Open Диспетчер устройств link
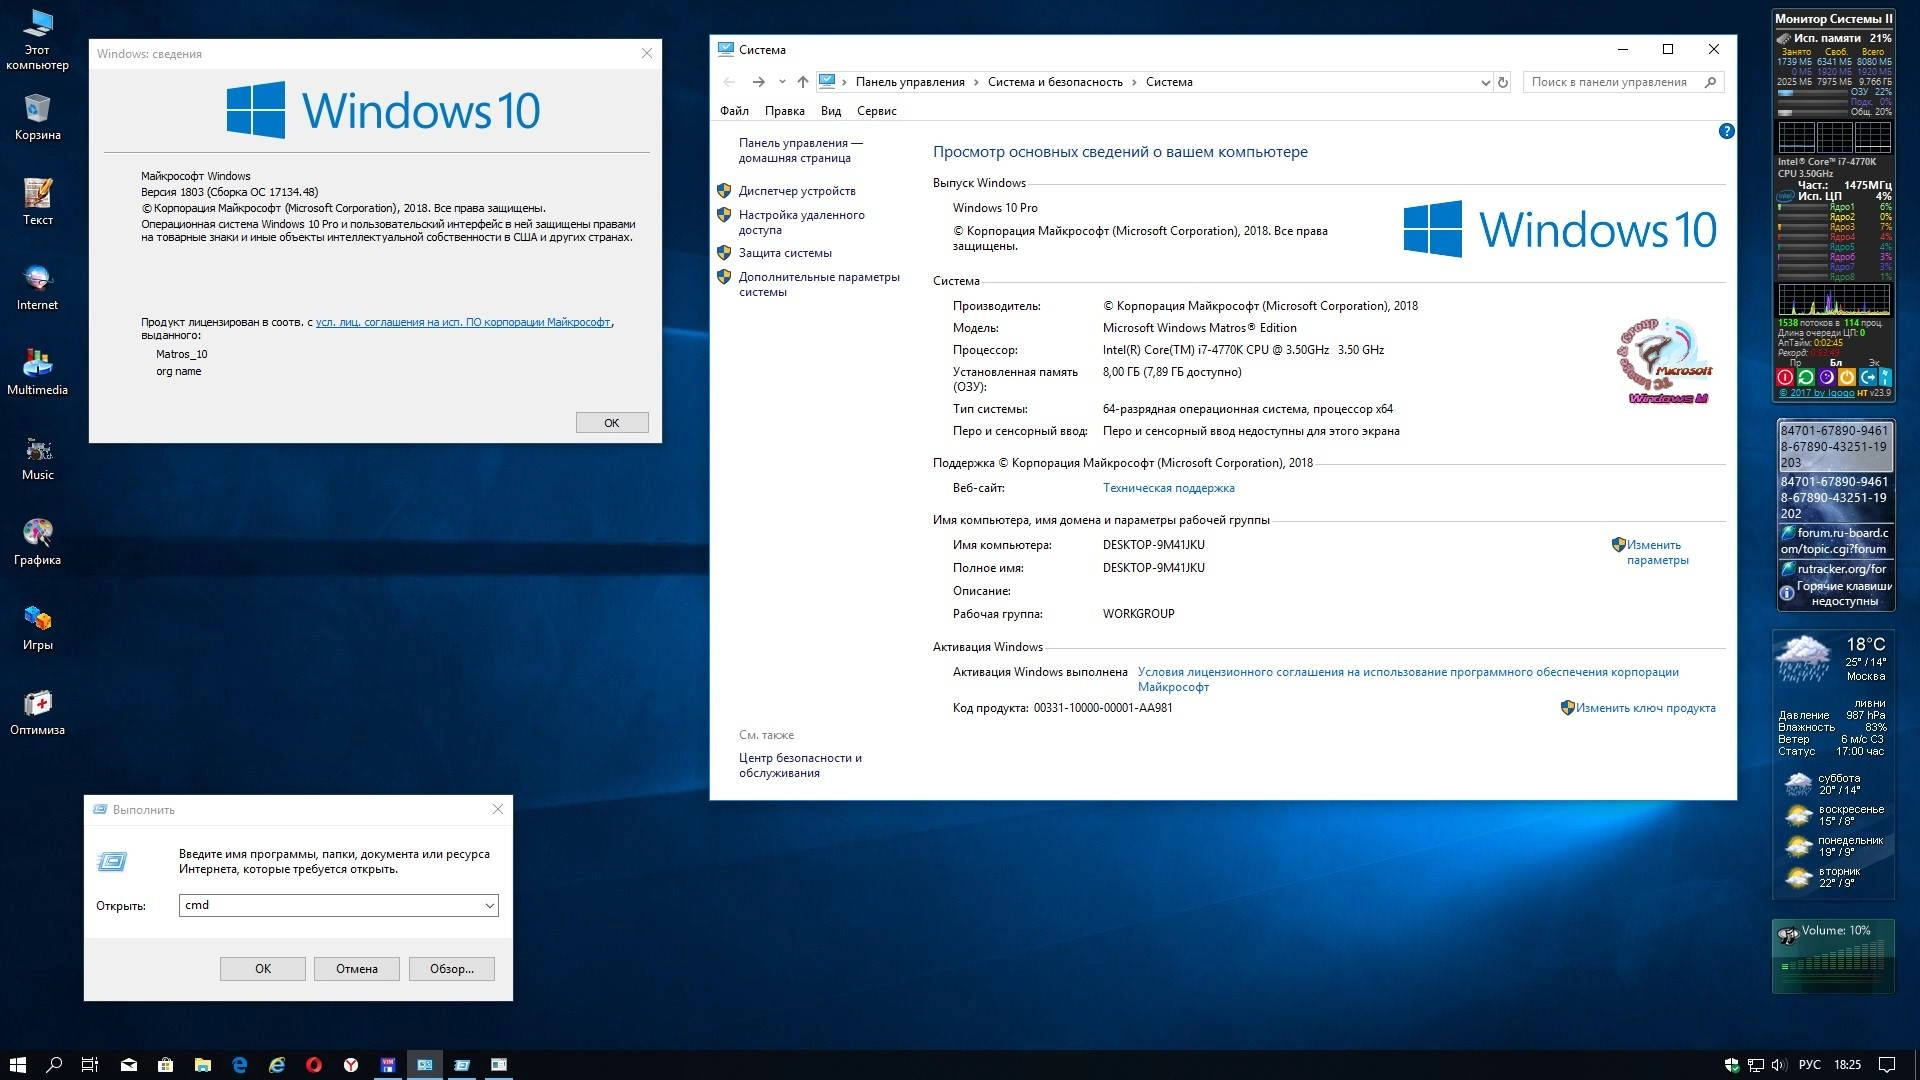Screen dimensions: 1920x1080 pyautogui.click(x=797, y=191)
